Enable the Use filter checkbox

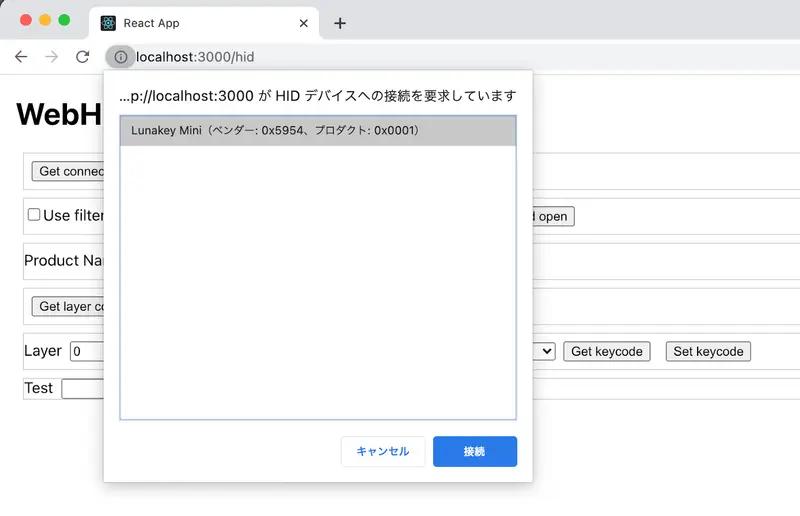(34, 214)
